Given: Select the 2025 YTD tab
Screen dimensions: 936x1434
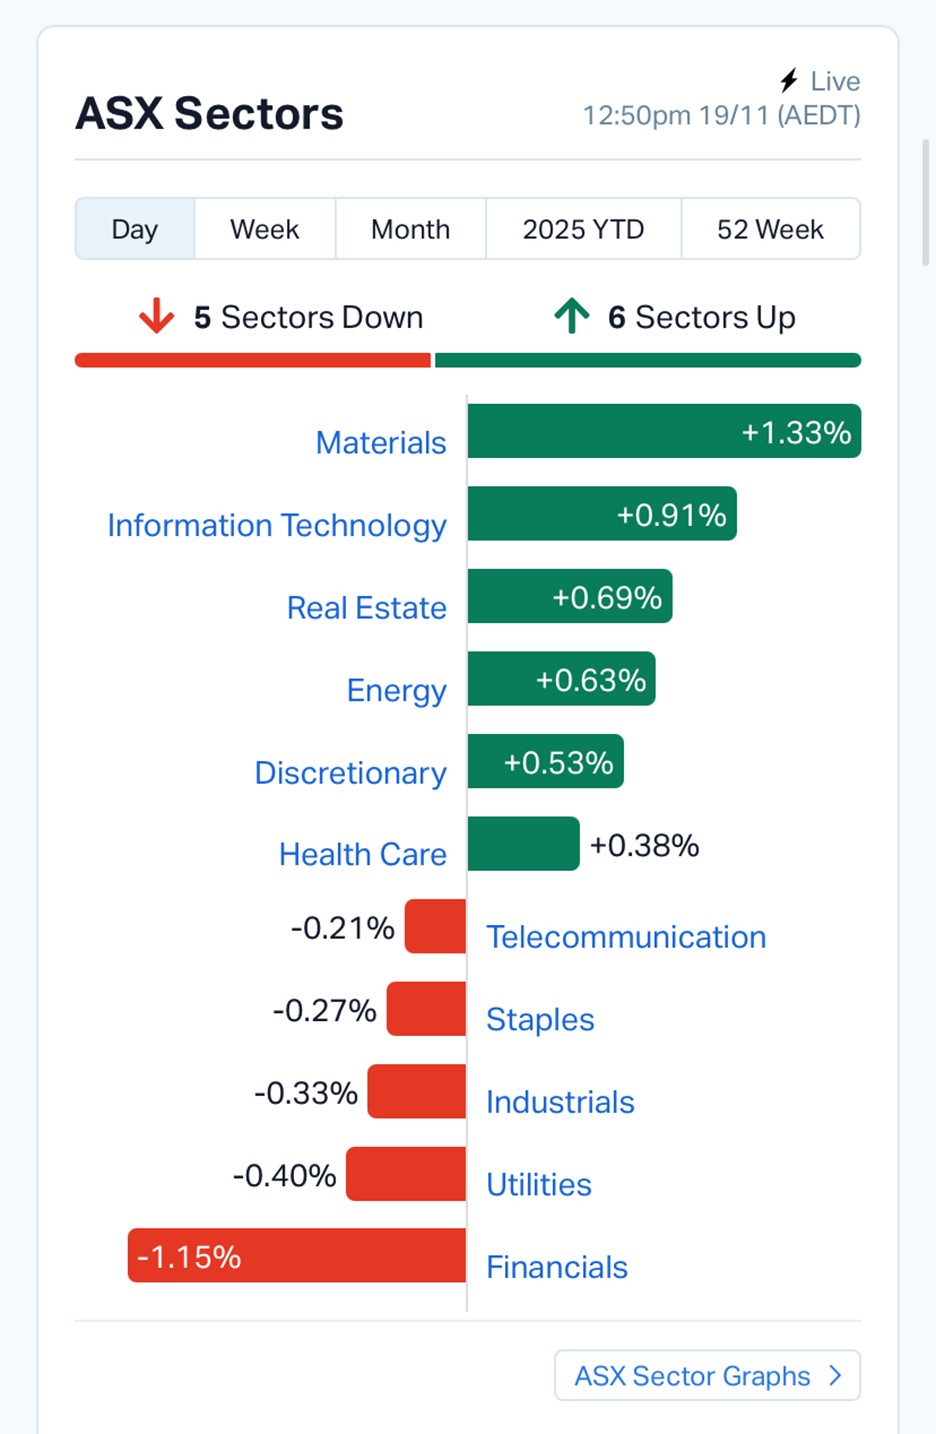Looking at the screenshot, I should click(x=583, y=229).
